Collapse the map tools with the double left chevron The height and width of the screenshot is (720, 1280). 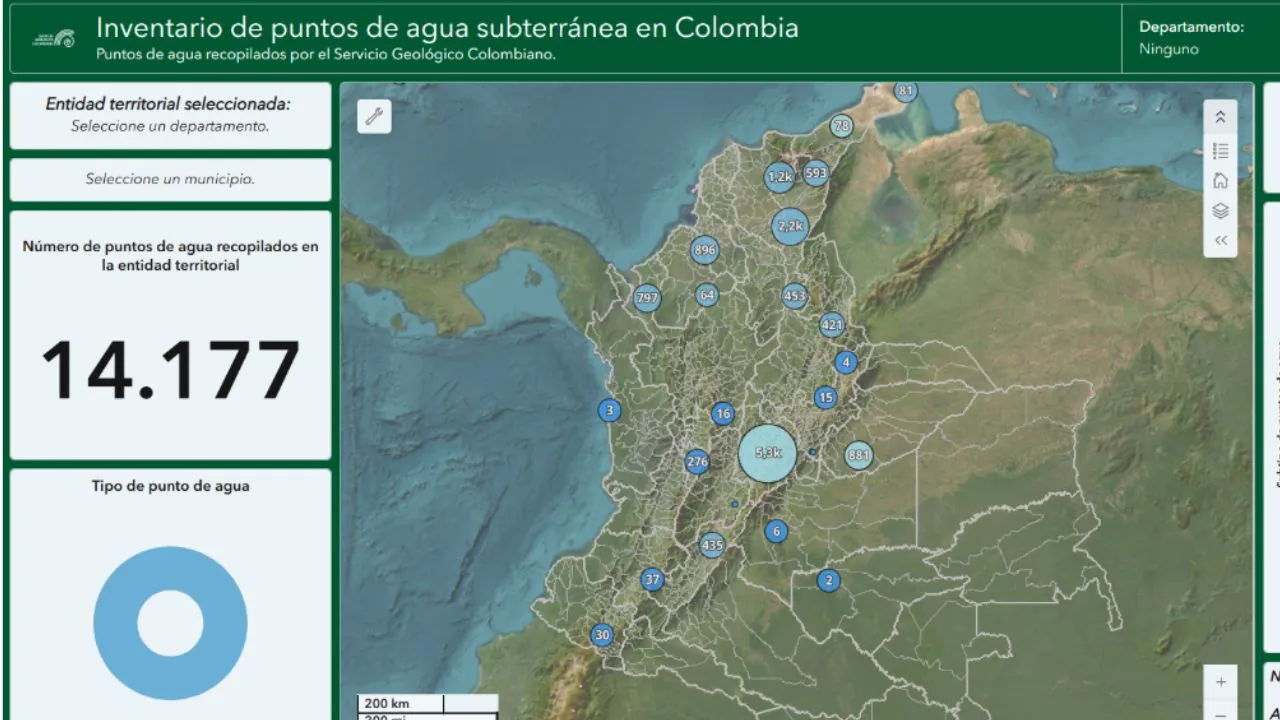click(x=1220, y=240)
